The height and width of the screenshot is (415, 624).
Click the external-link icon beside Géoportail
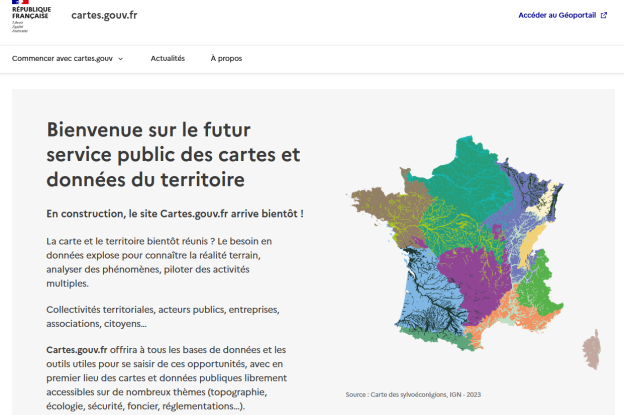(x=604, y=16)
